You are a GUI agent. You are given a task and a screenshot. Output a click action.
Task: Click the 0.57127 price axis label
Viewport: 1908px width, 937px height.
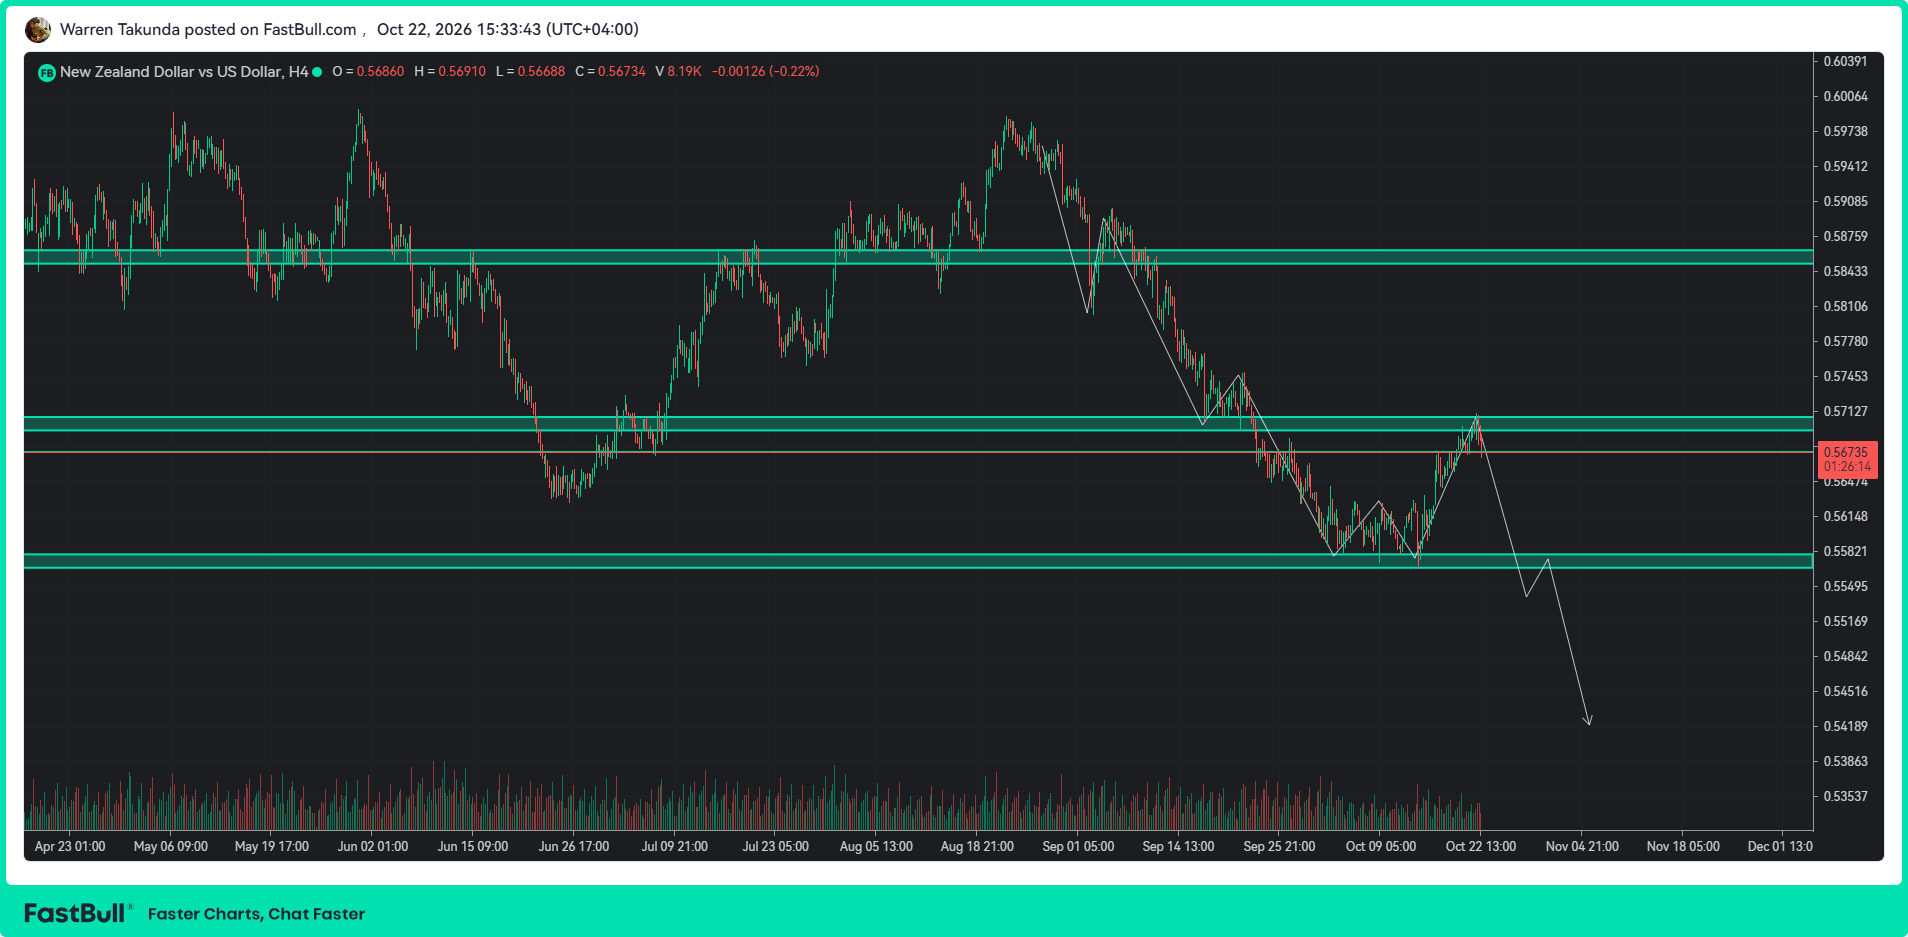point(1845,411)
